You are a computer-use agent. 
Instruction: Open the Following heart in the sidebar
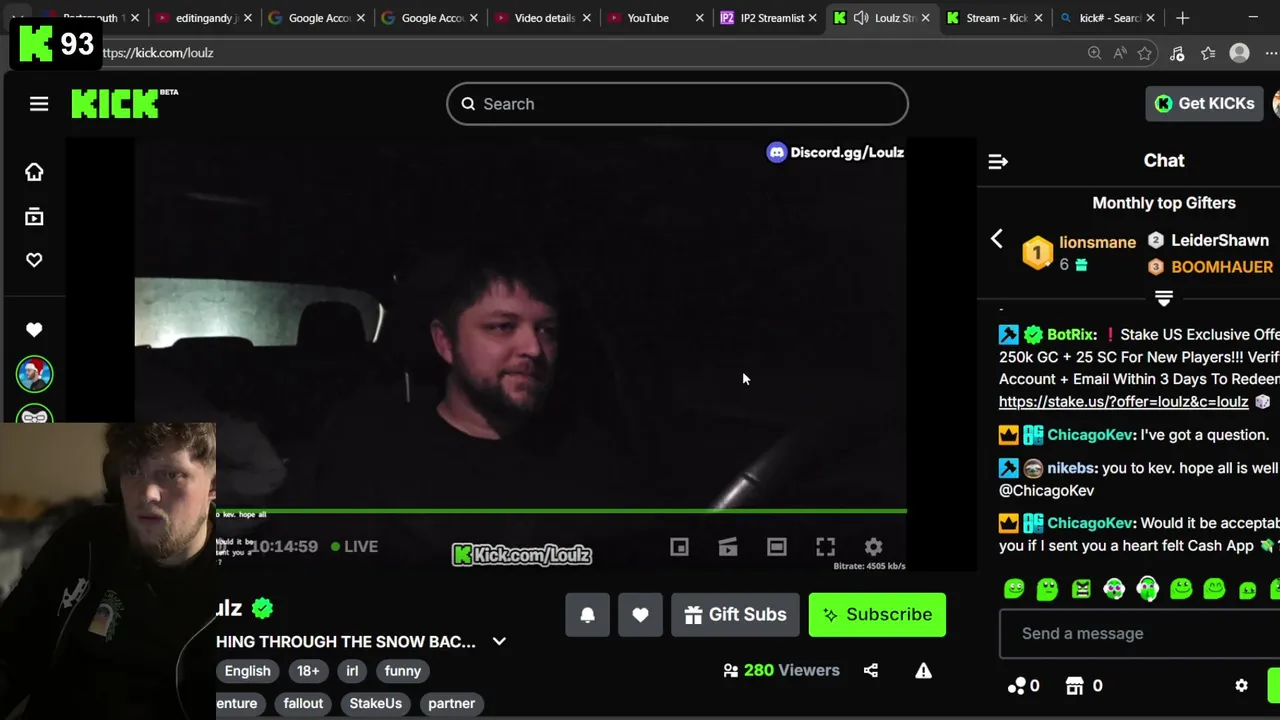click(34, 260)
